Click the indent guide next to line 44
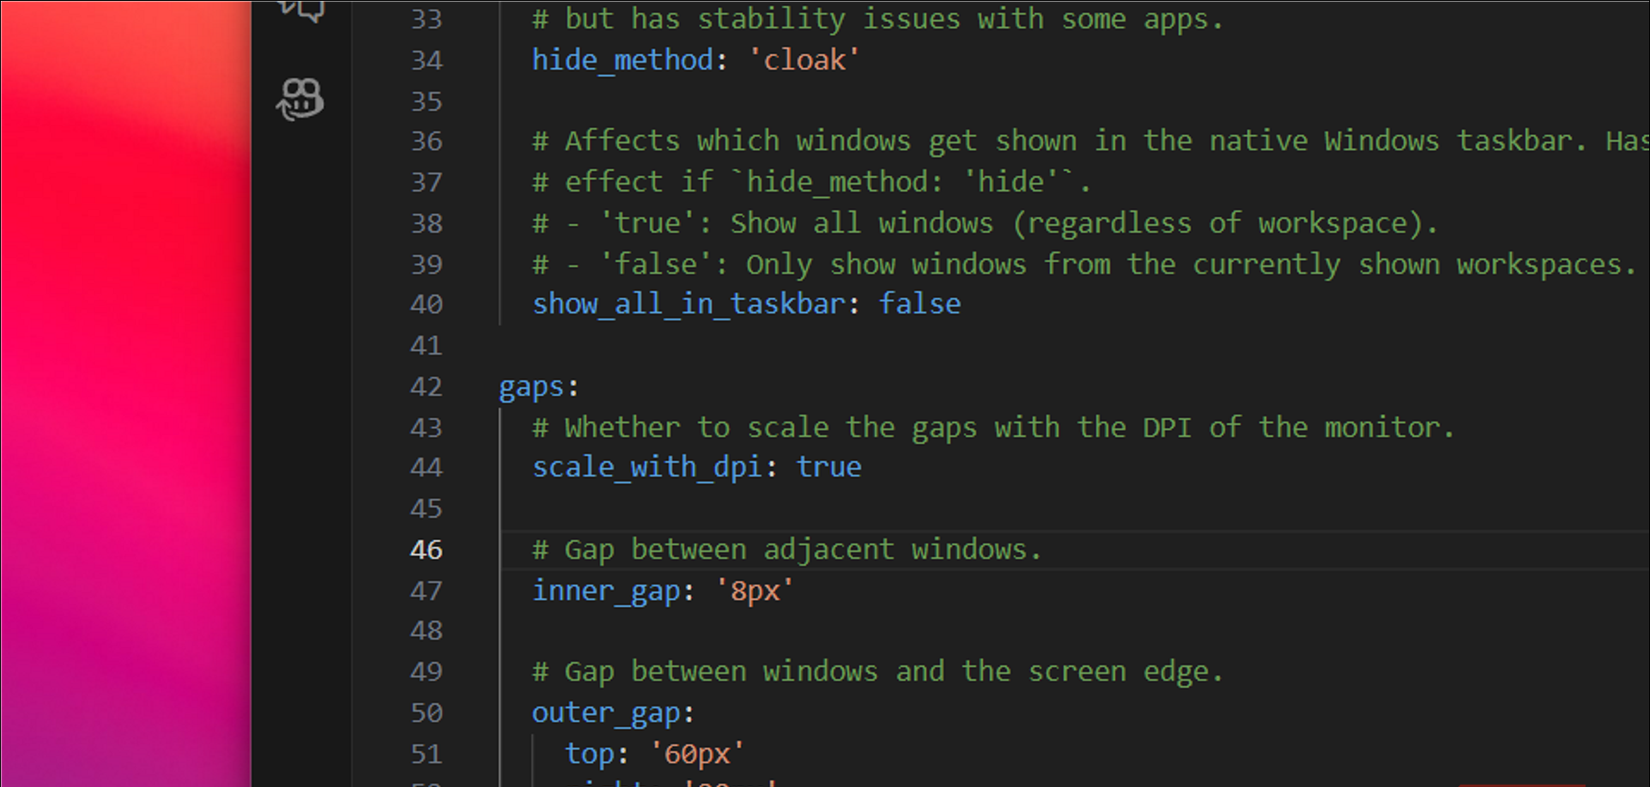Image resolution: width=1650 pixels, height=787 pixels. (x=499, y=467)
